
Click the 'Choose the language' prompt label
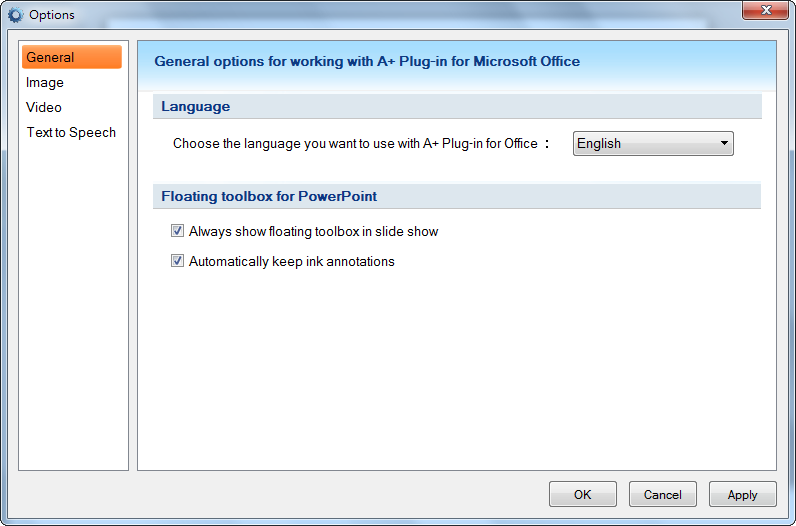(x=355, y=143)
